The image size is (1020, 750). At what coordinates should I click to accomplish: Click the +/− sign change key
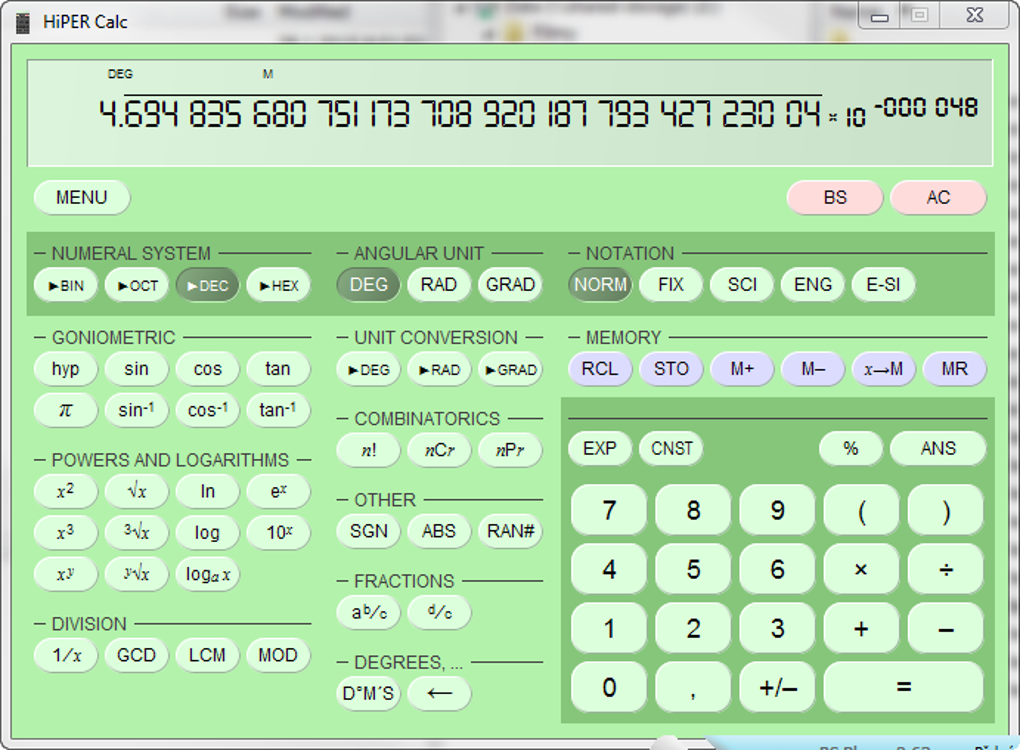click(x=777, y=688)
